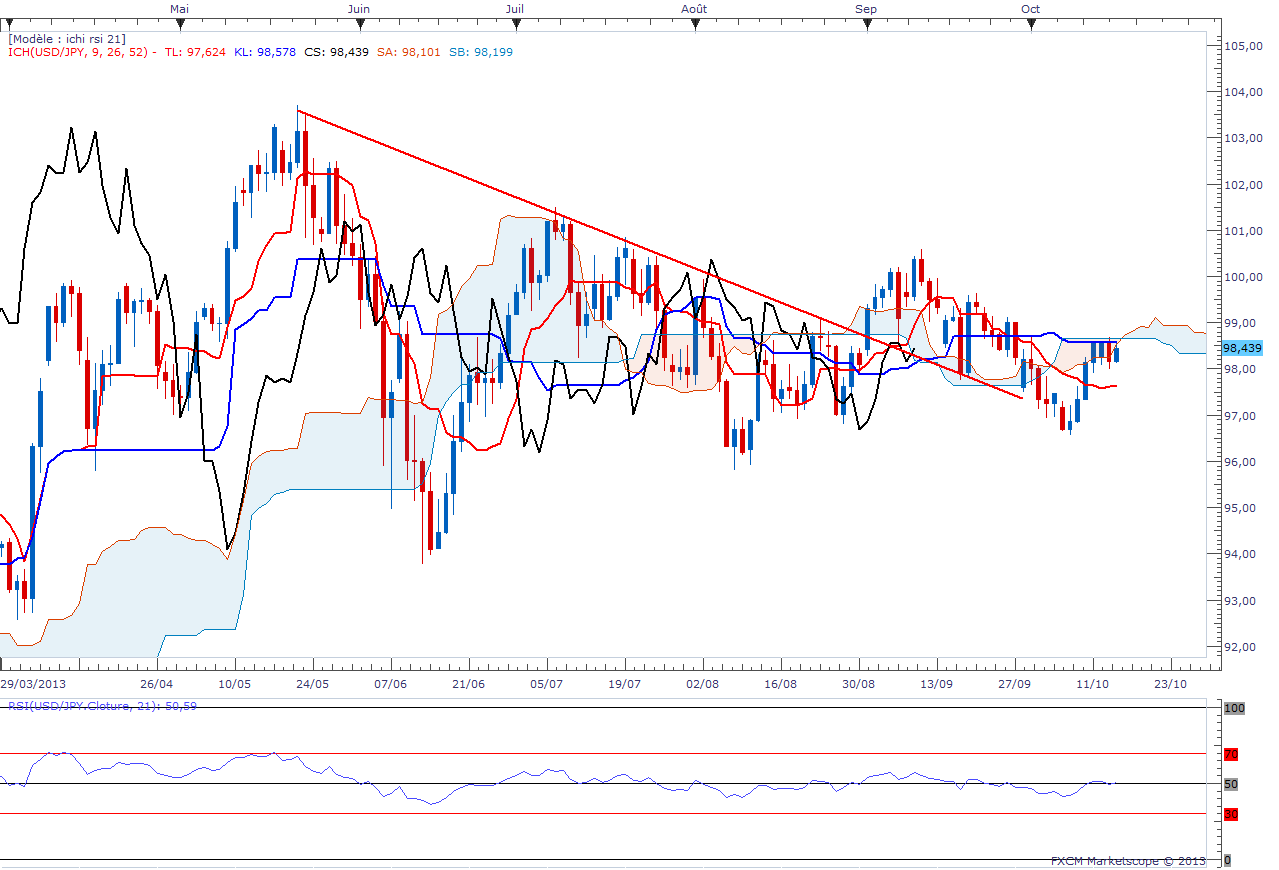Click the Mai month marker triangle
Screen dimensions: 1279x870
(x=180, y=24)
